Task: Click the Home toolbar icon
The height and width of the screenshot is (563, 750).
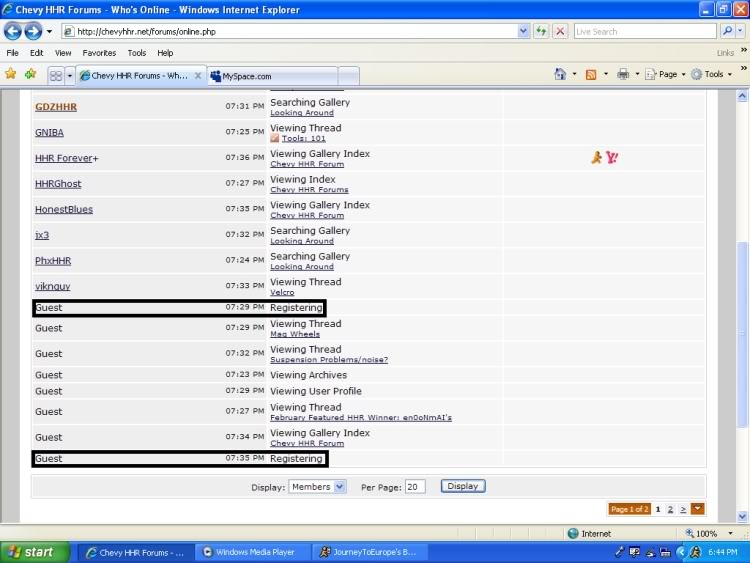Action: pos(560,74)
